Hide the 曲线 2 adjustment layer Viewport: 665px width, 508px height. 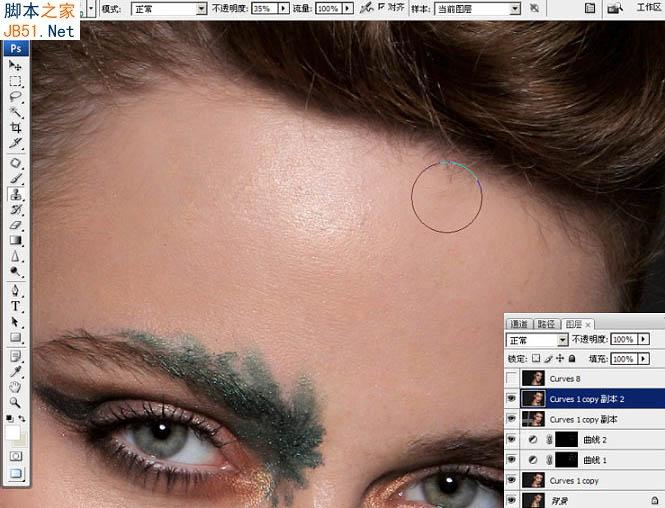click(512, 439)
